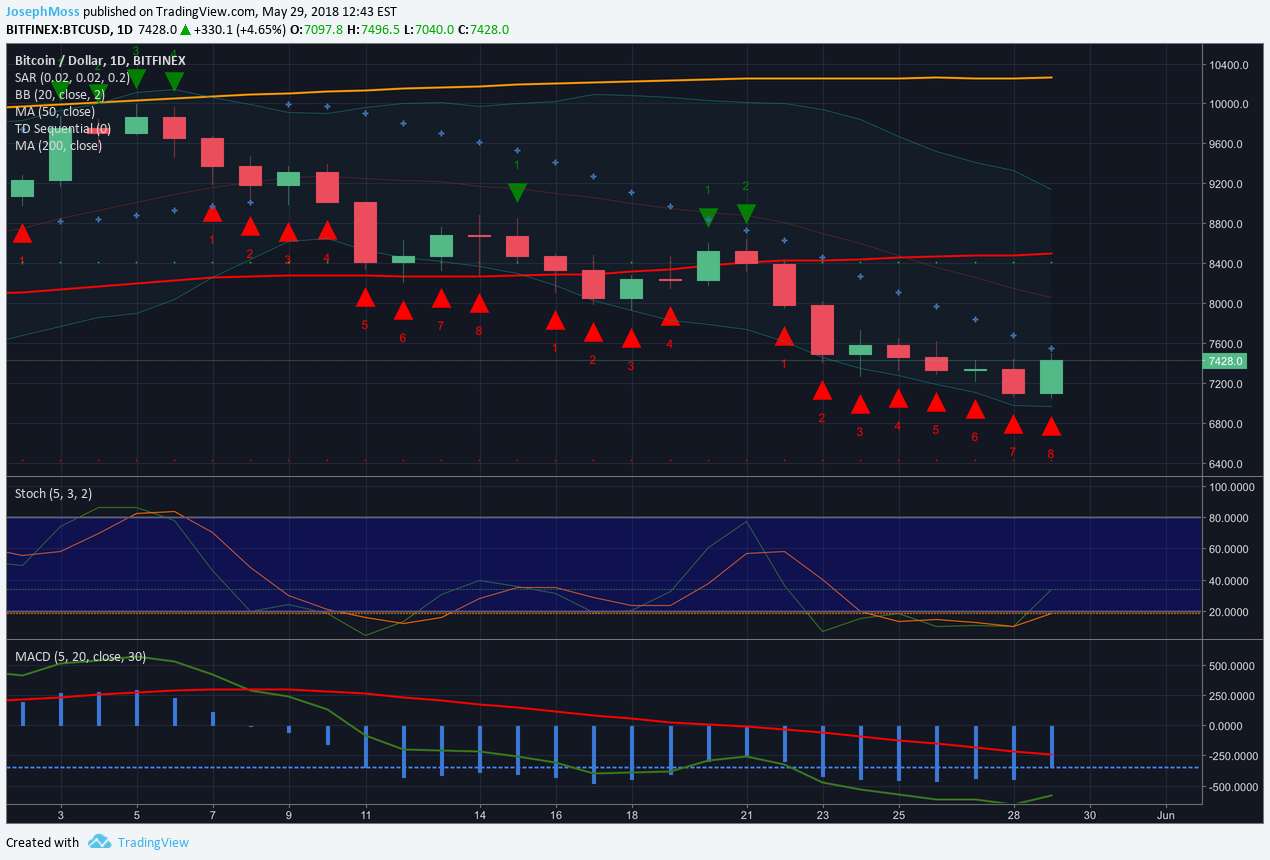Image resolution: width=1270 pixels, height=860 pixels.
Task: Select the Stoch (5, 3, 2) pane label
Action: [51, 492]
